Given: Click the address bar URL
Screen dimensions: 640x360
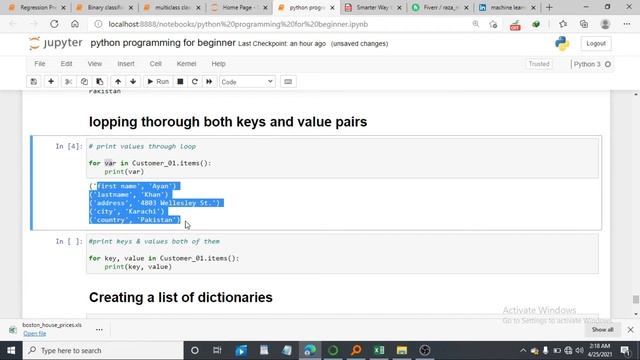Looking at the screenshot, I should click(238, 24).
